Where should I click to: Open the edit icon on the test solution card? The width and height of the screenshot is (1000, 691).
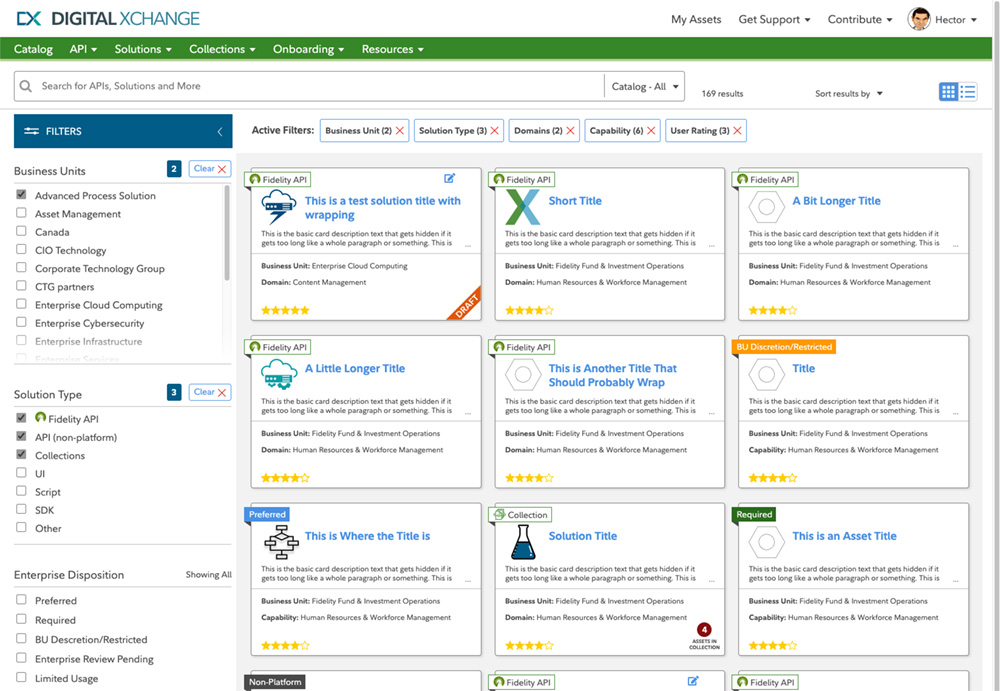point(449,178)
